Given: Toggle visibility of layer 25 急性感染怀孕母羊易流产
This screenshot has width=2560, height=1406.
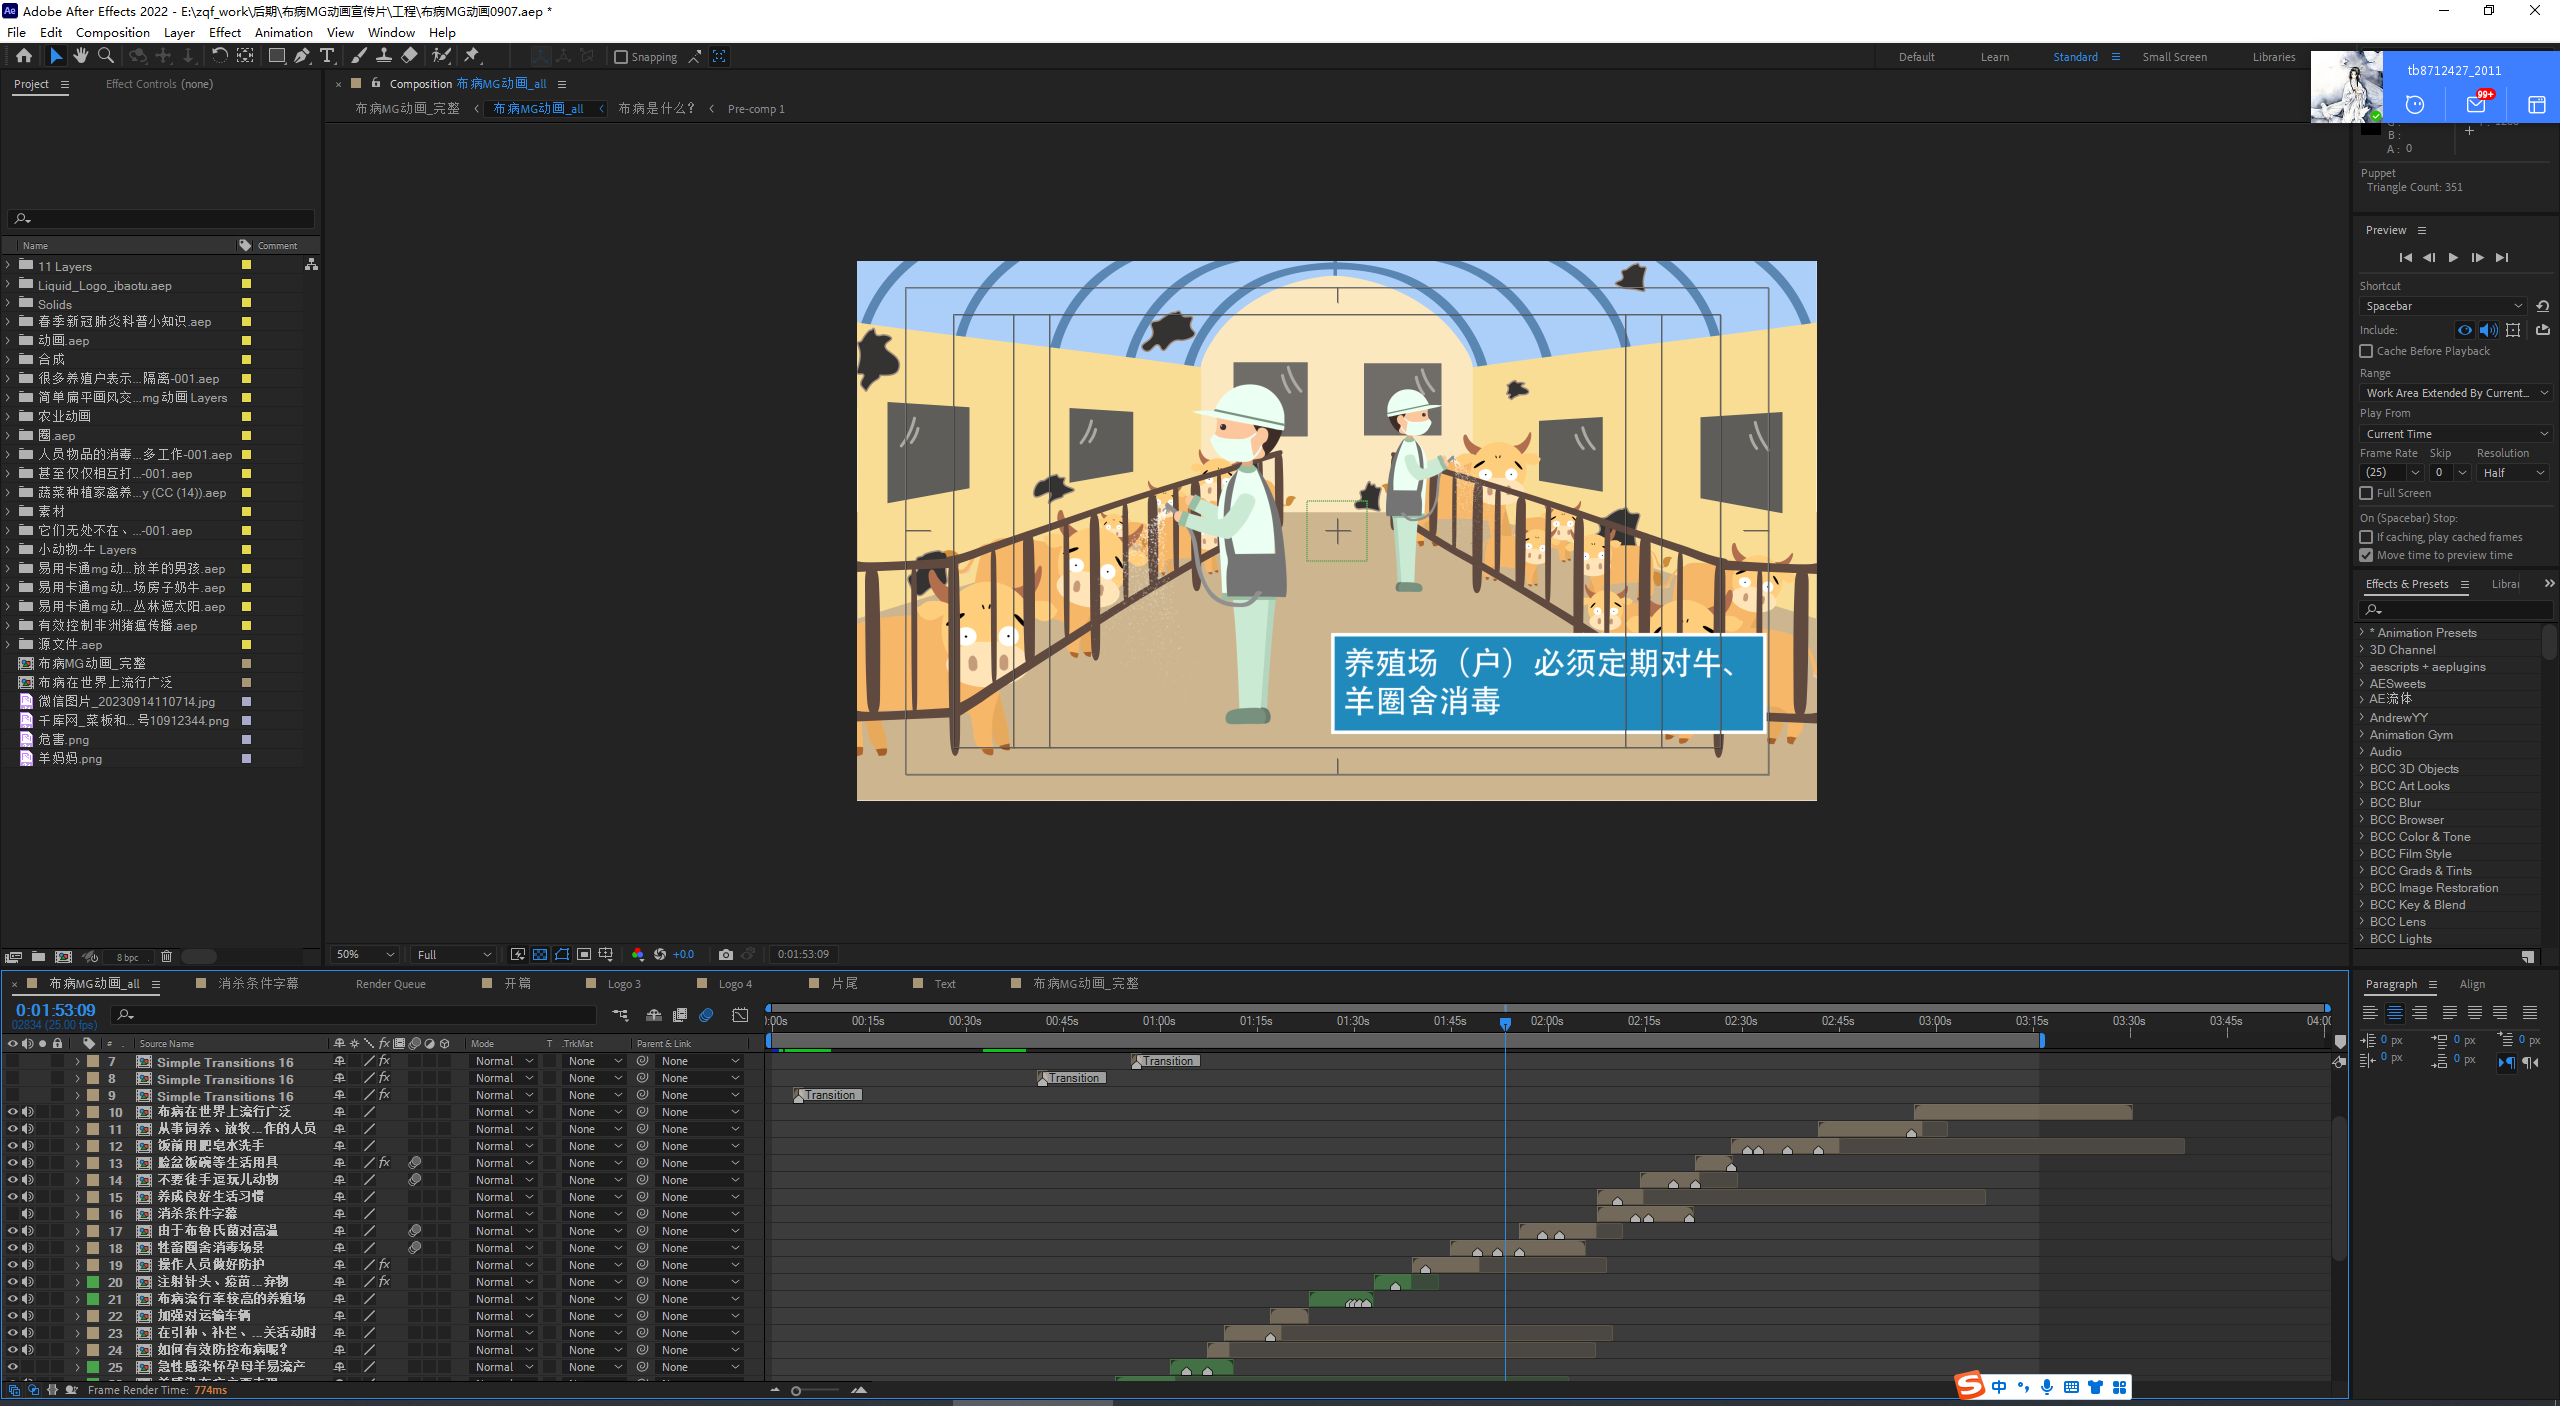Looking at the screenshot, I should (x=12, y=1367).
